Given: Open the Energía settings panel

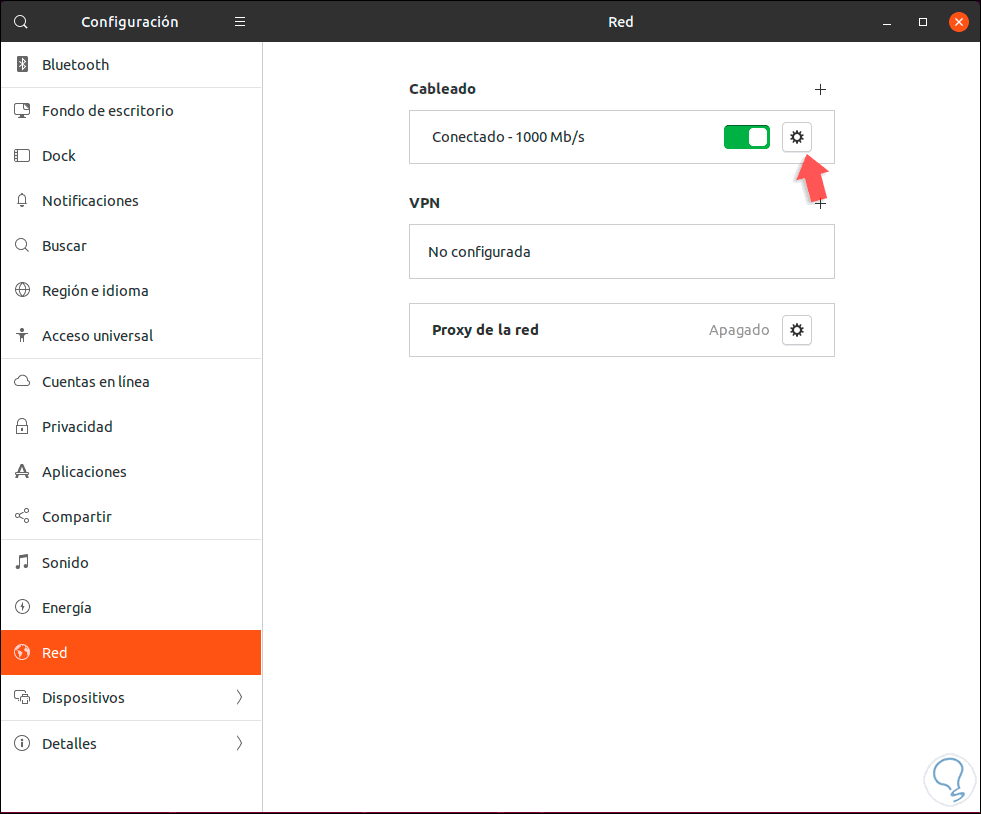Looking at the screenshot, I should pos(66,608).
